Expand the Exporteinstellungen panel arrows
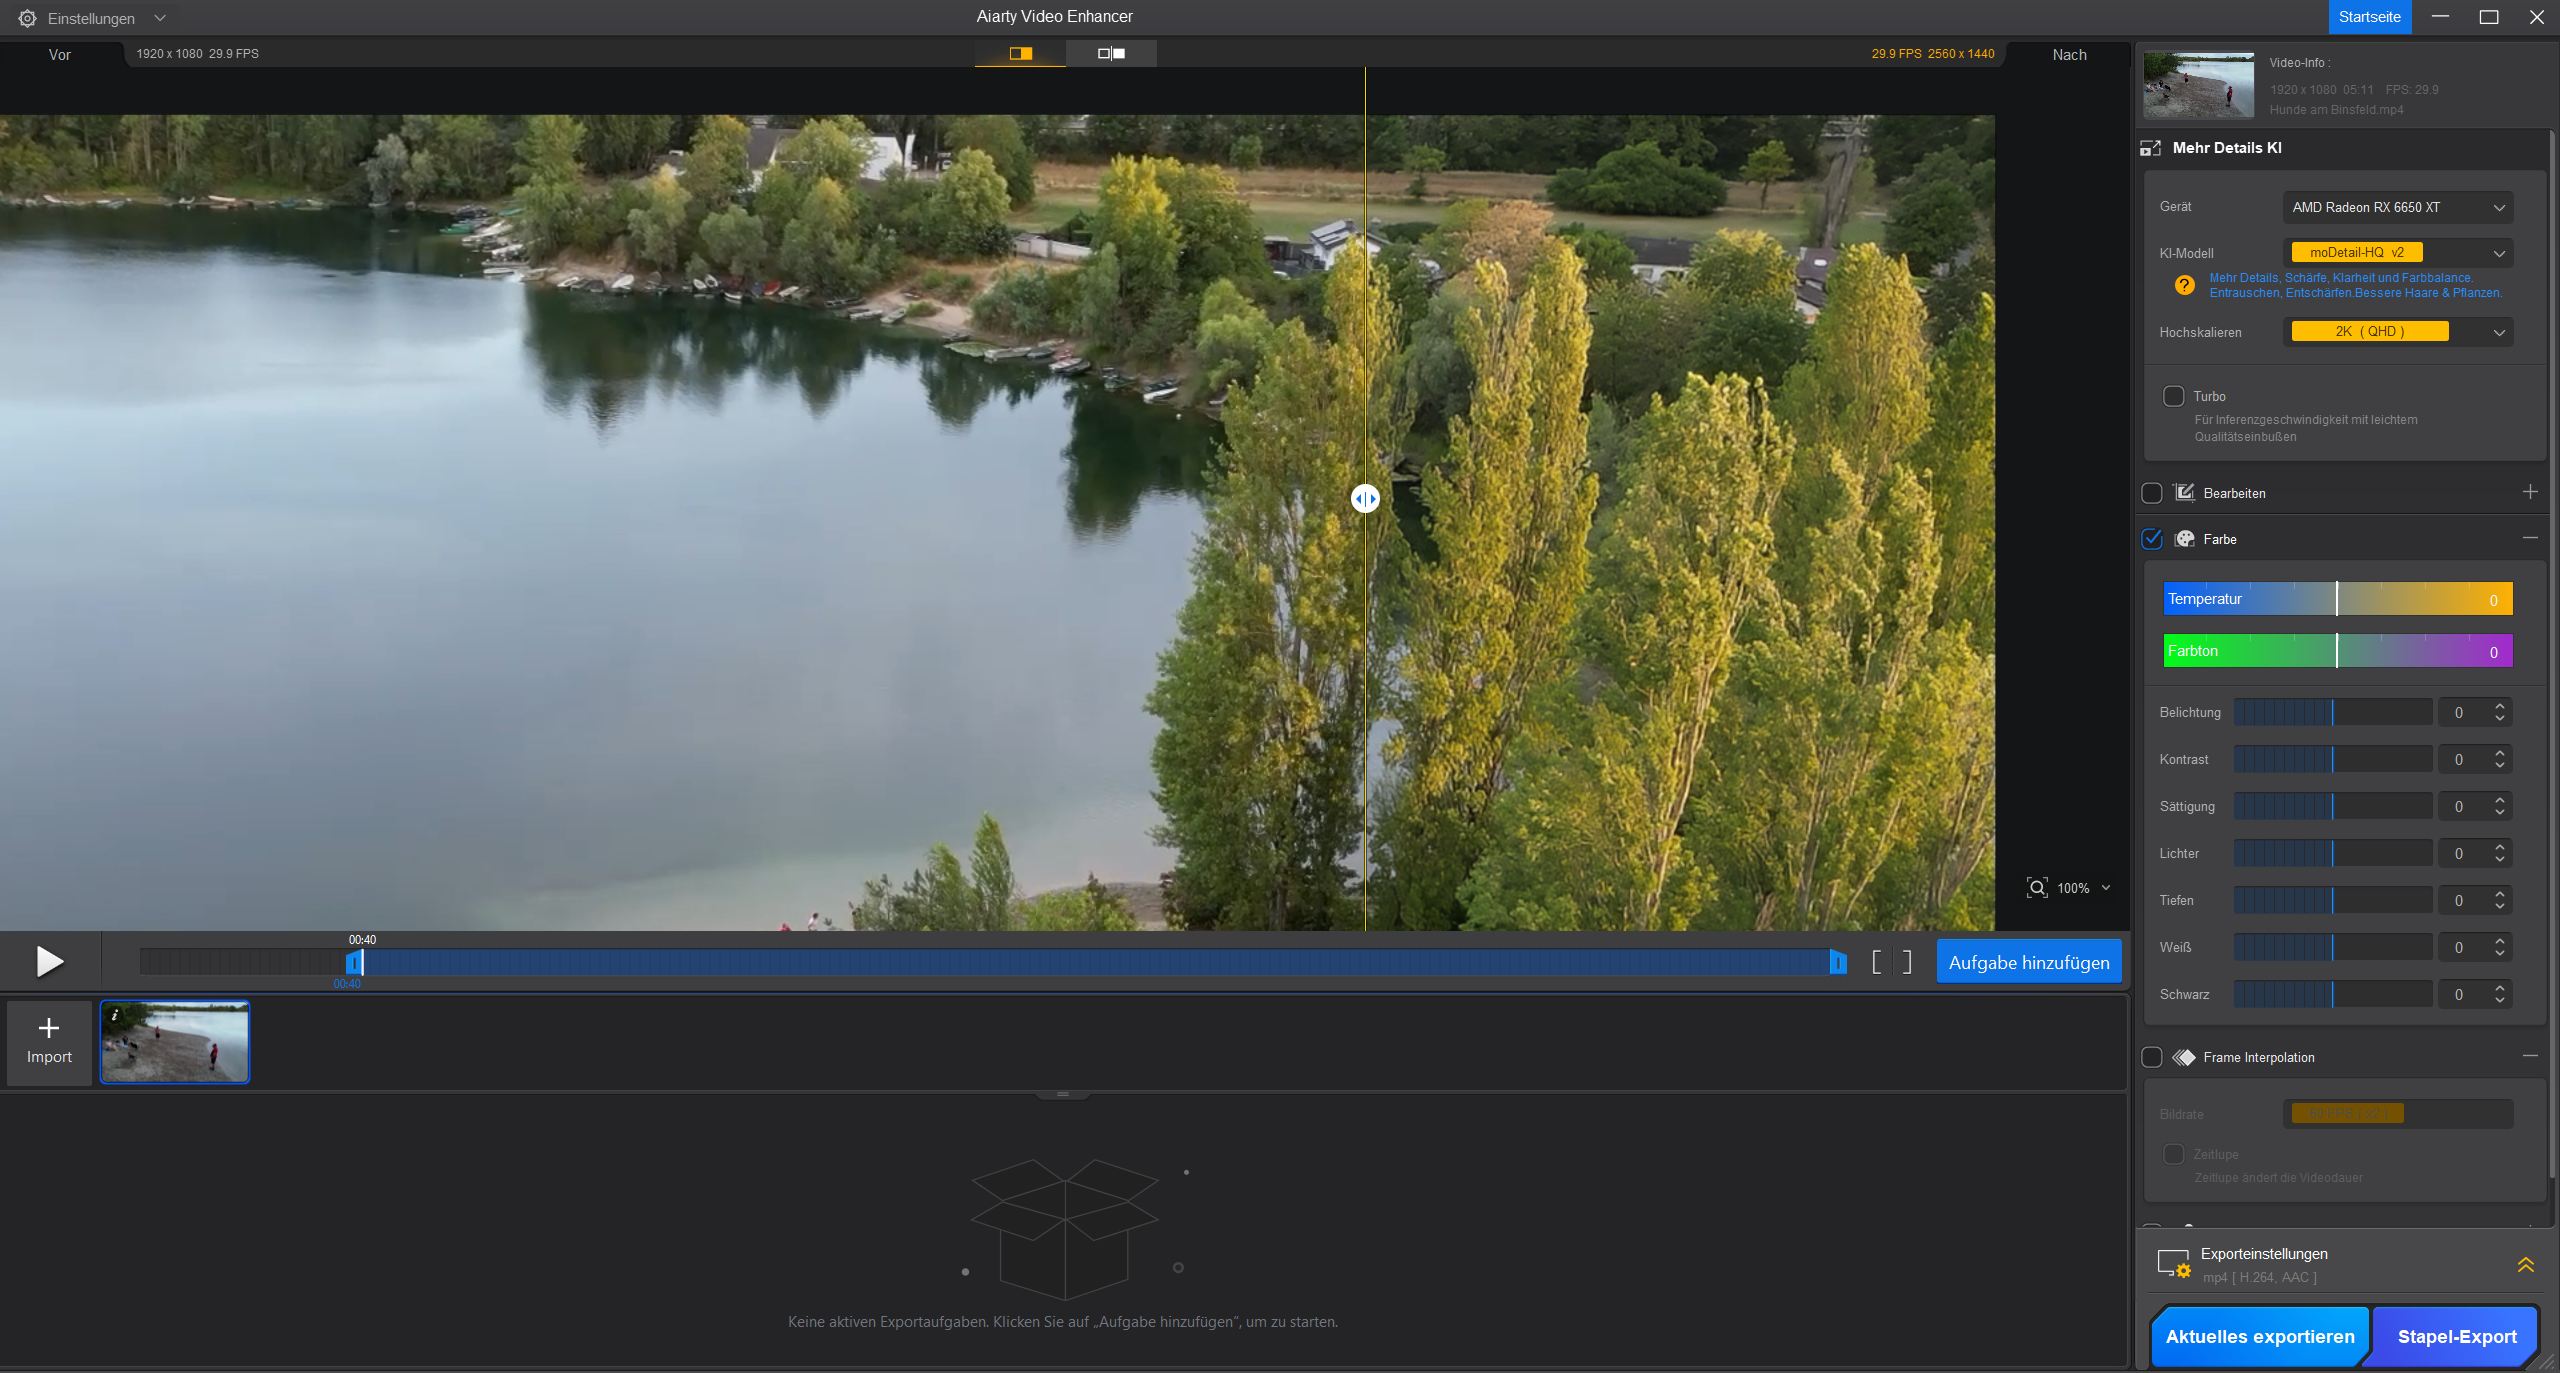The height and width of the screenshot is (1373, 2560). [x=2525, y=1265]
